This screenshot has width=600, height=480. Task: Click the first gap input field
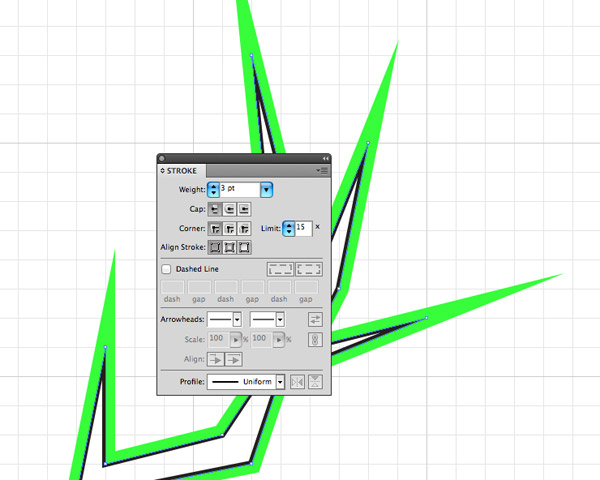(x=199, y=287)
